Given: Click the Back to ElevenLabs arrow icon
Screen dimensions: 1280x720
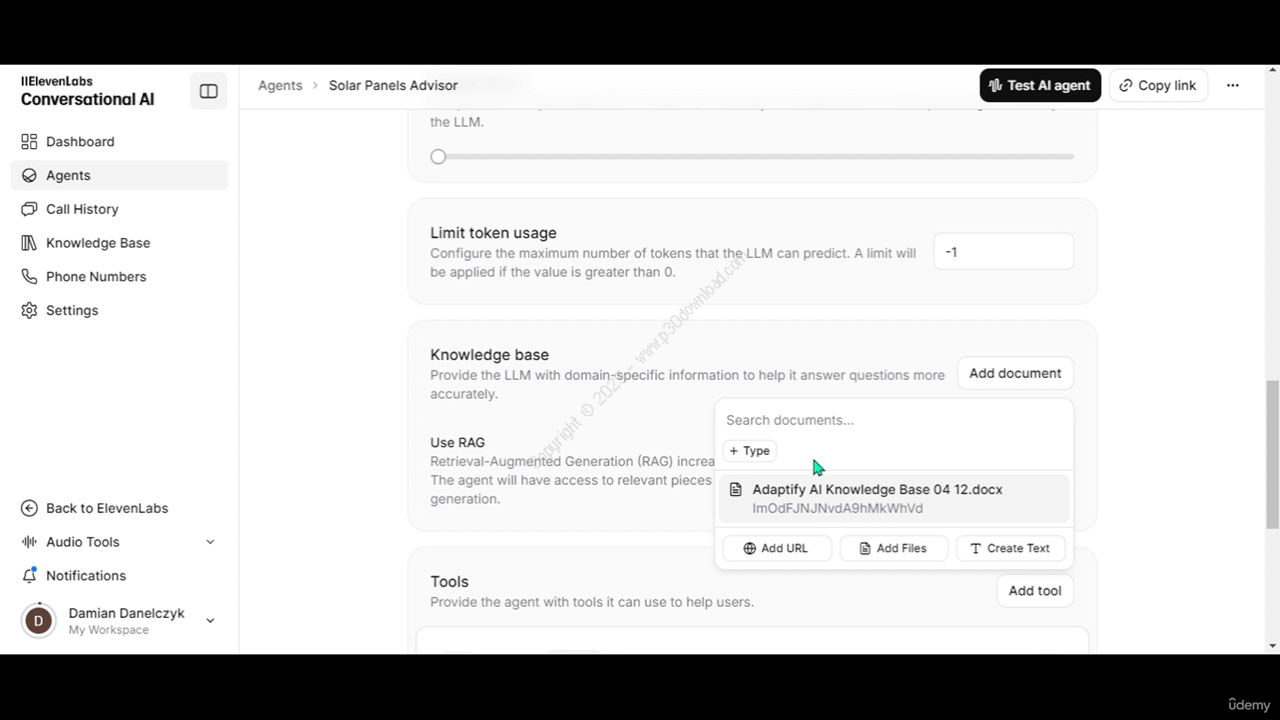Looking at the screenshot, I should point(29,508).
